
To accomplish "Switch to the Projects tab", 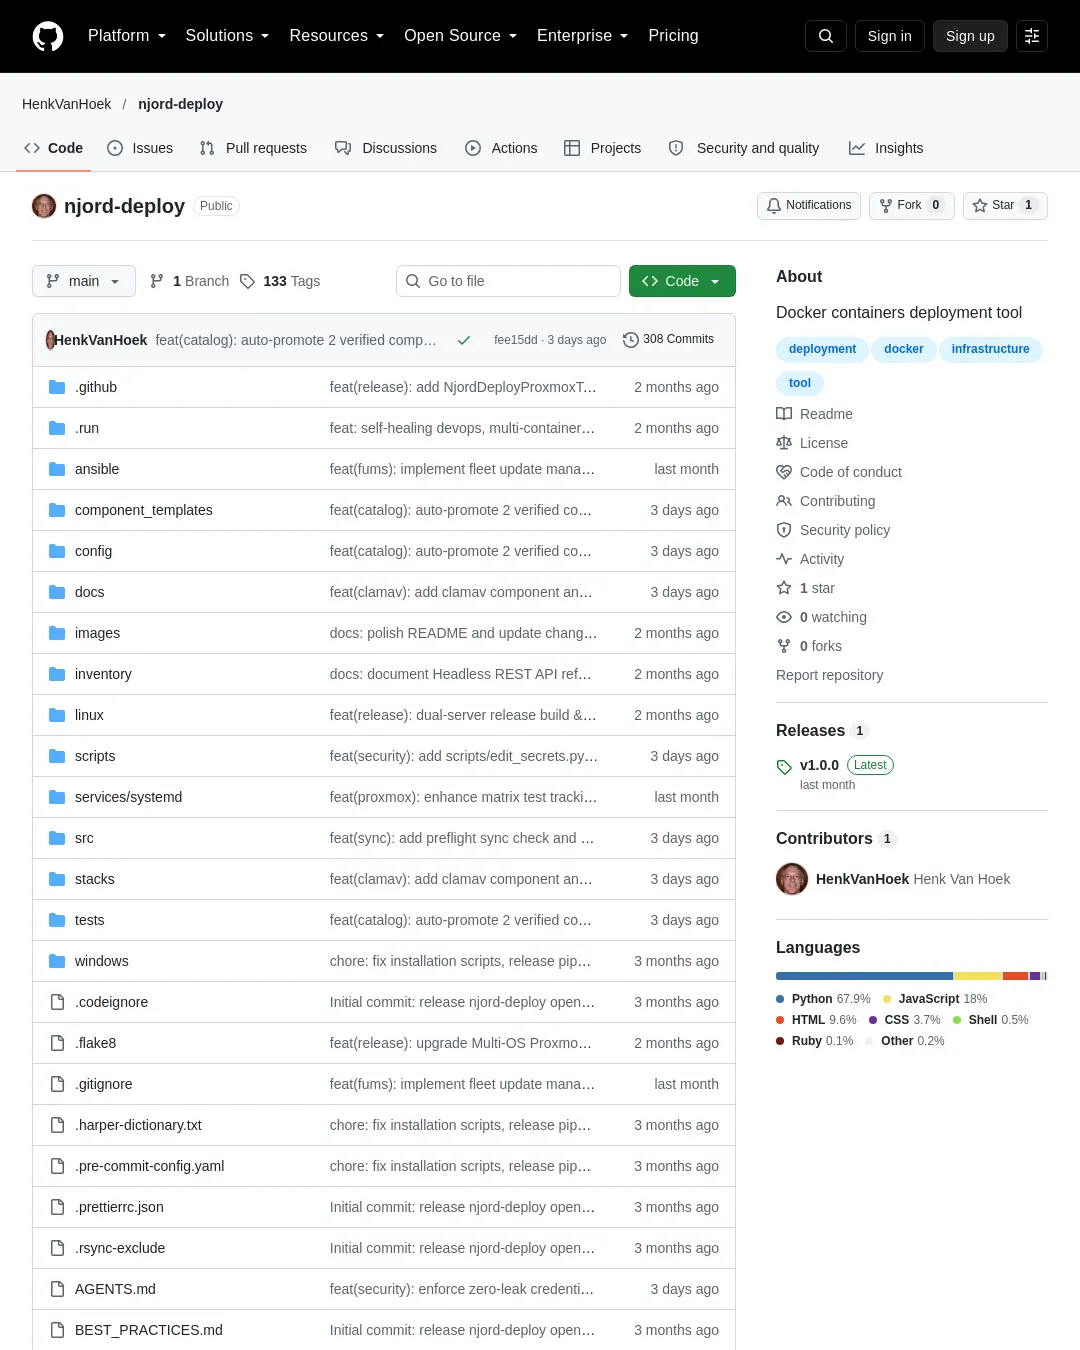I will click(603, 148).
